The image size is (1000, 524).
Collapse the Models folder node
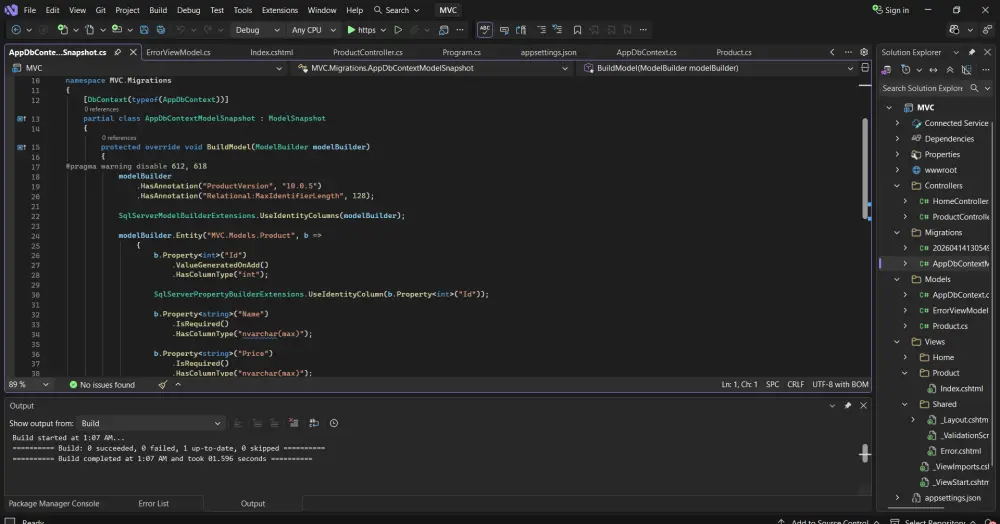[897, 279]
